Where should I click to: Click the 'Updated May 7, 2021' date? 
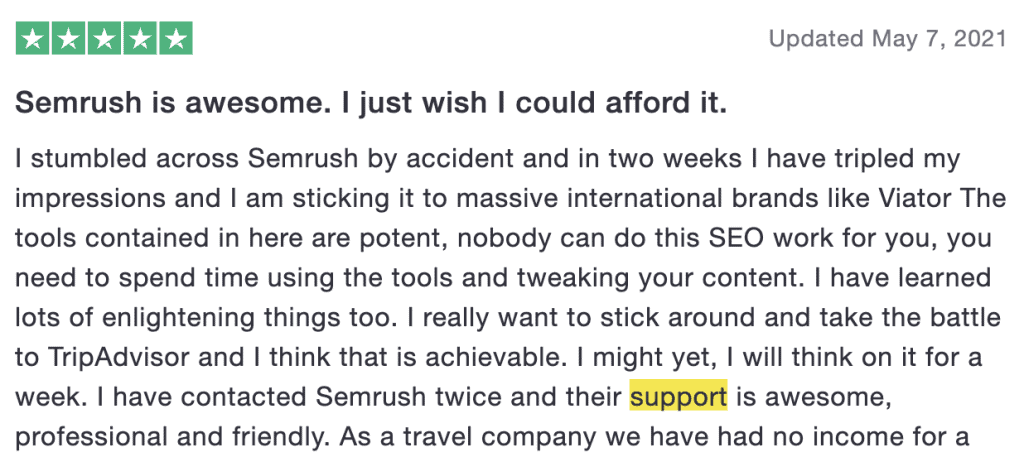tap(888, 39)
